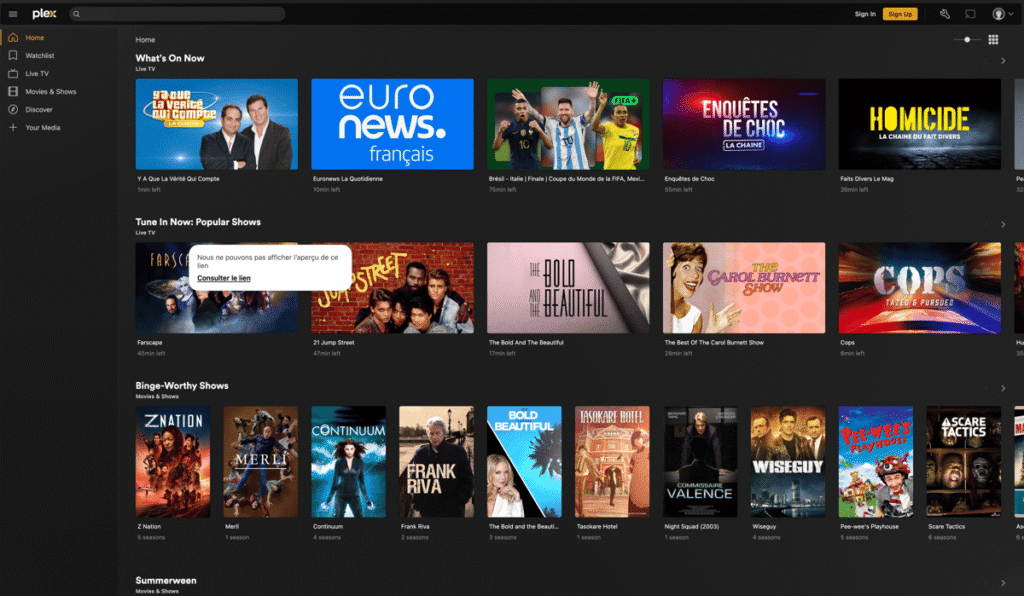Open Tune In Now: Popular Shows heading

pyautogui.click(x=198, y=222)
